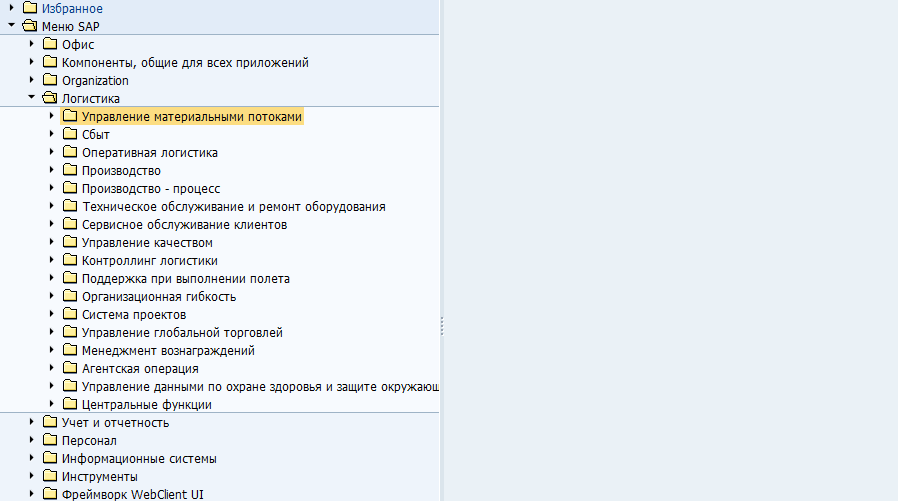Viewport: 898px width, 501px height.
Task: Click the Агентская операция folder icon
Action: [x=70, y=368]
